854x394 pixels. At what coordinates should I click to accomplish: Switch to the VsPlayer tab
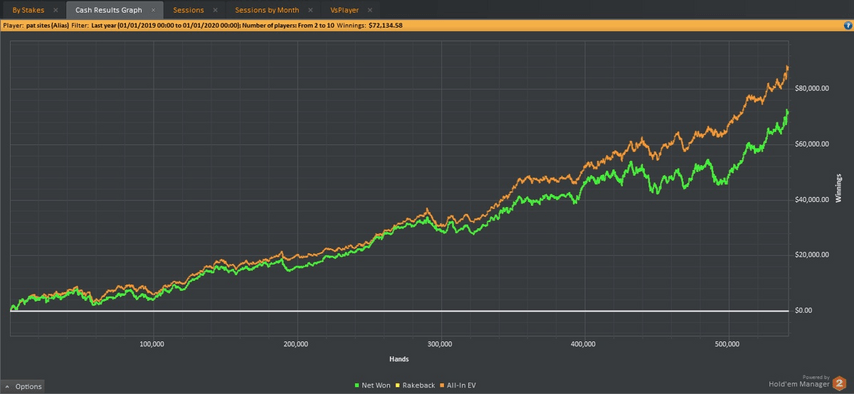pos(344,10)
